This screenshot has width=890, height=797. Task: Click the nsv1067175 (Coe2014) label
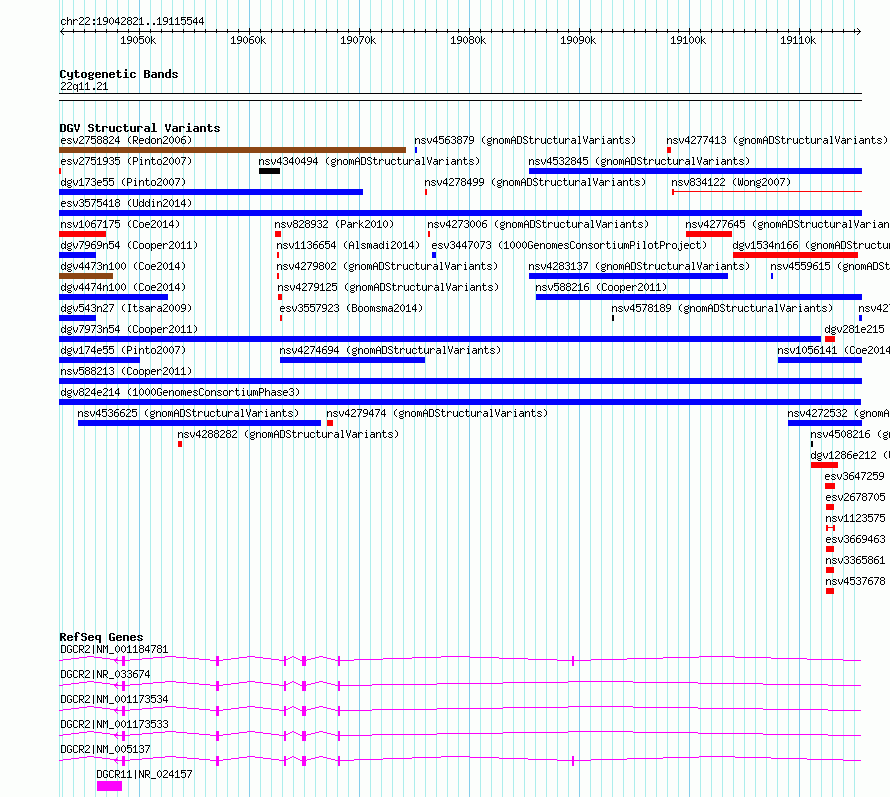click(120, 224)
